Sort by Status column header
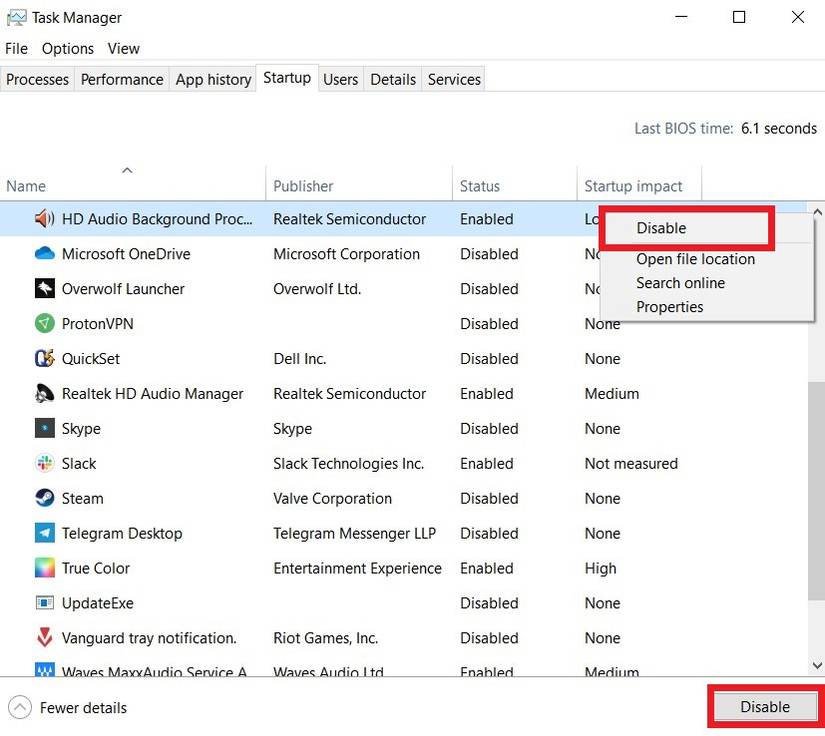Image resolution: width=825 pixels, height=736 pixels. (x=479, y=186)
